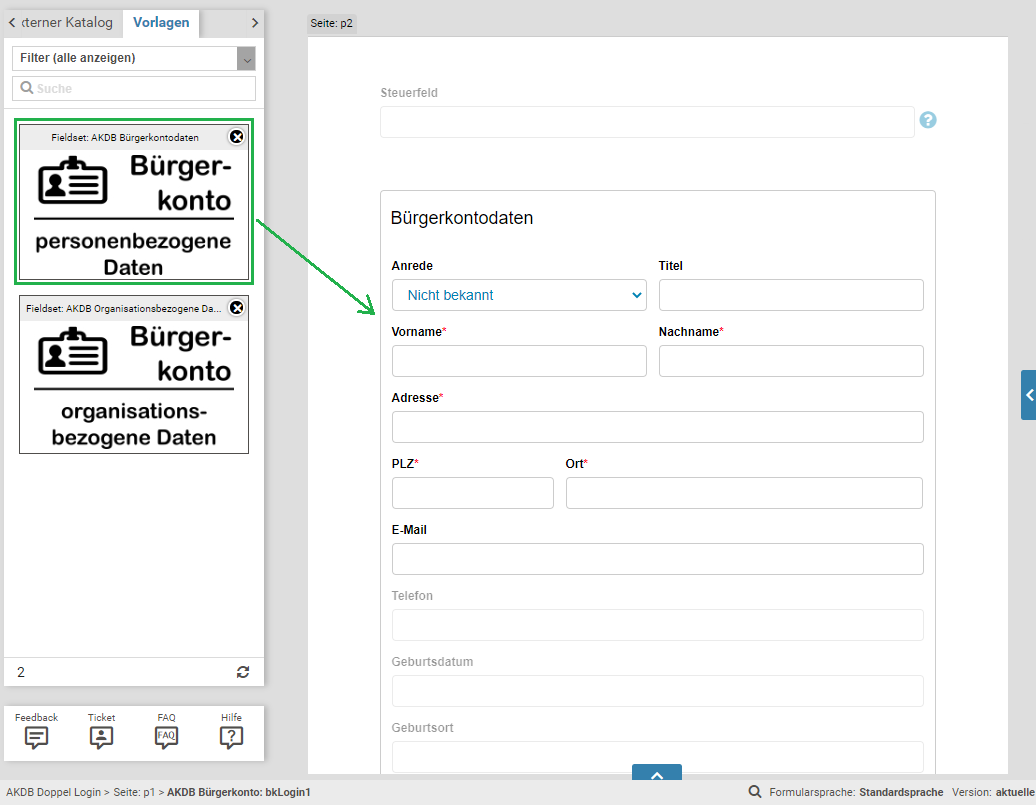Viewport: 1036px width, 805px height.
Task: Click the magnifier icon in the status bar
Action: pyautogui.click(x=755, y=792)
